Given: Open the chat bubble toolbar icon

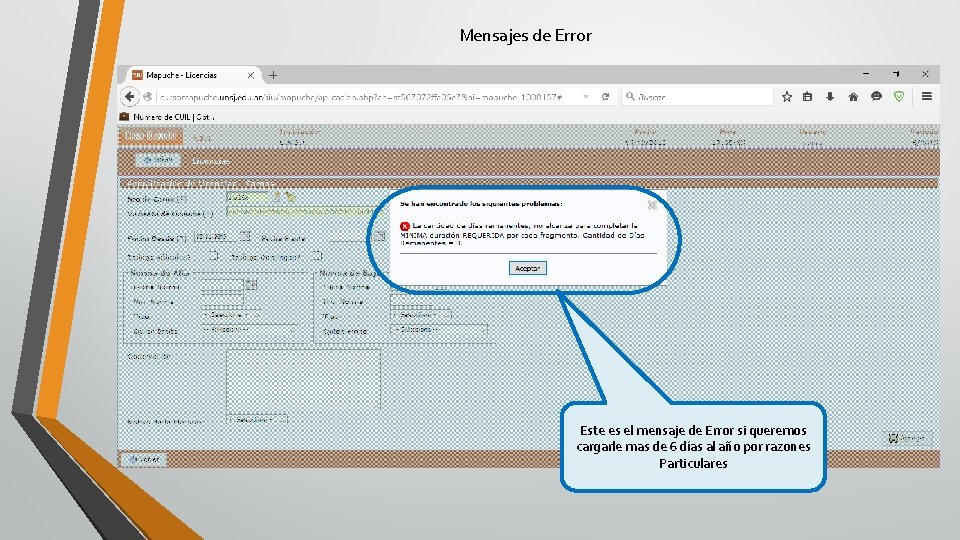Looking at the screenshot, I should coord(876,97).
